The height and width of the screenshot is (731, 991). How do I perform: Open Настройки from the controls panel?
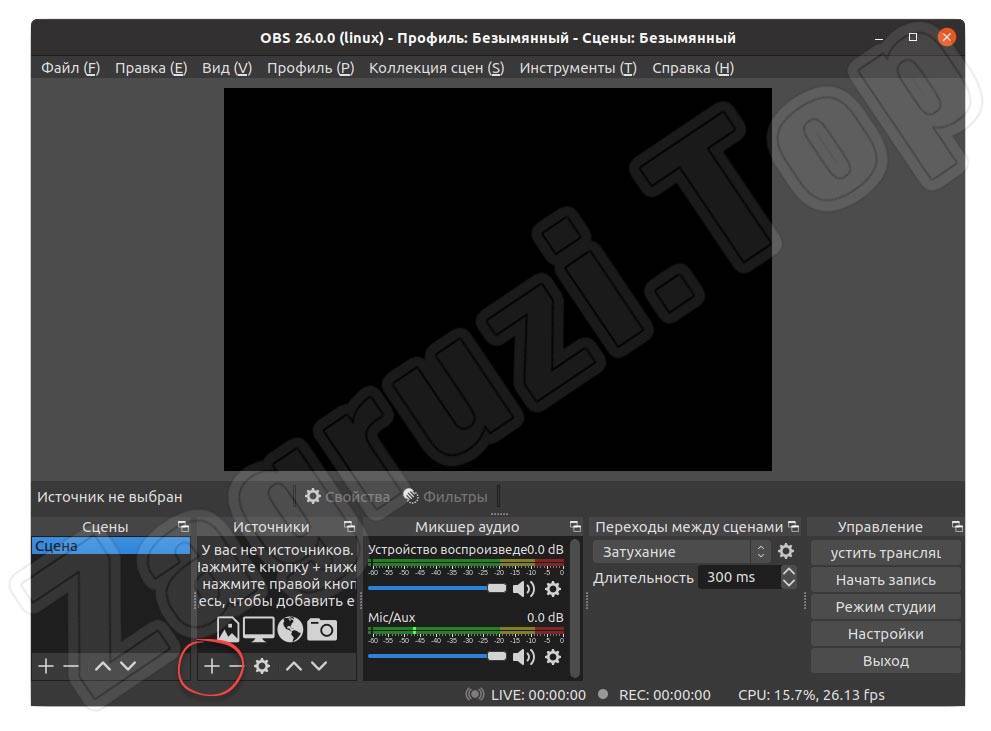tap(885, 634)
